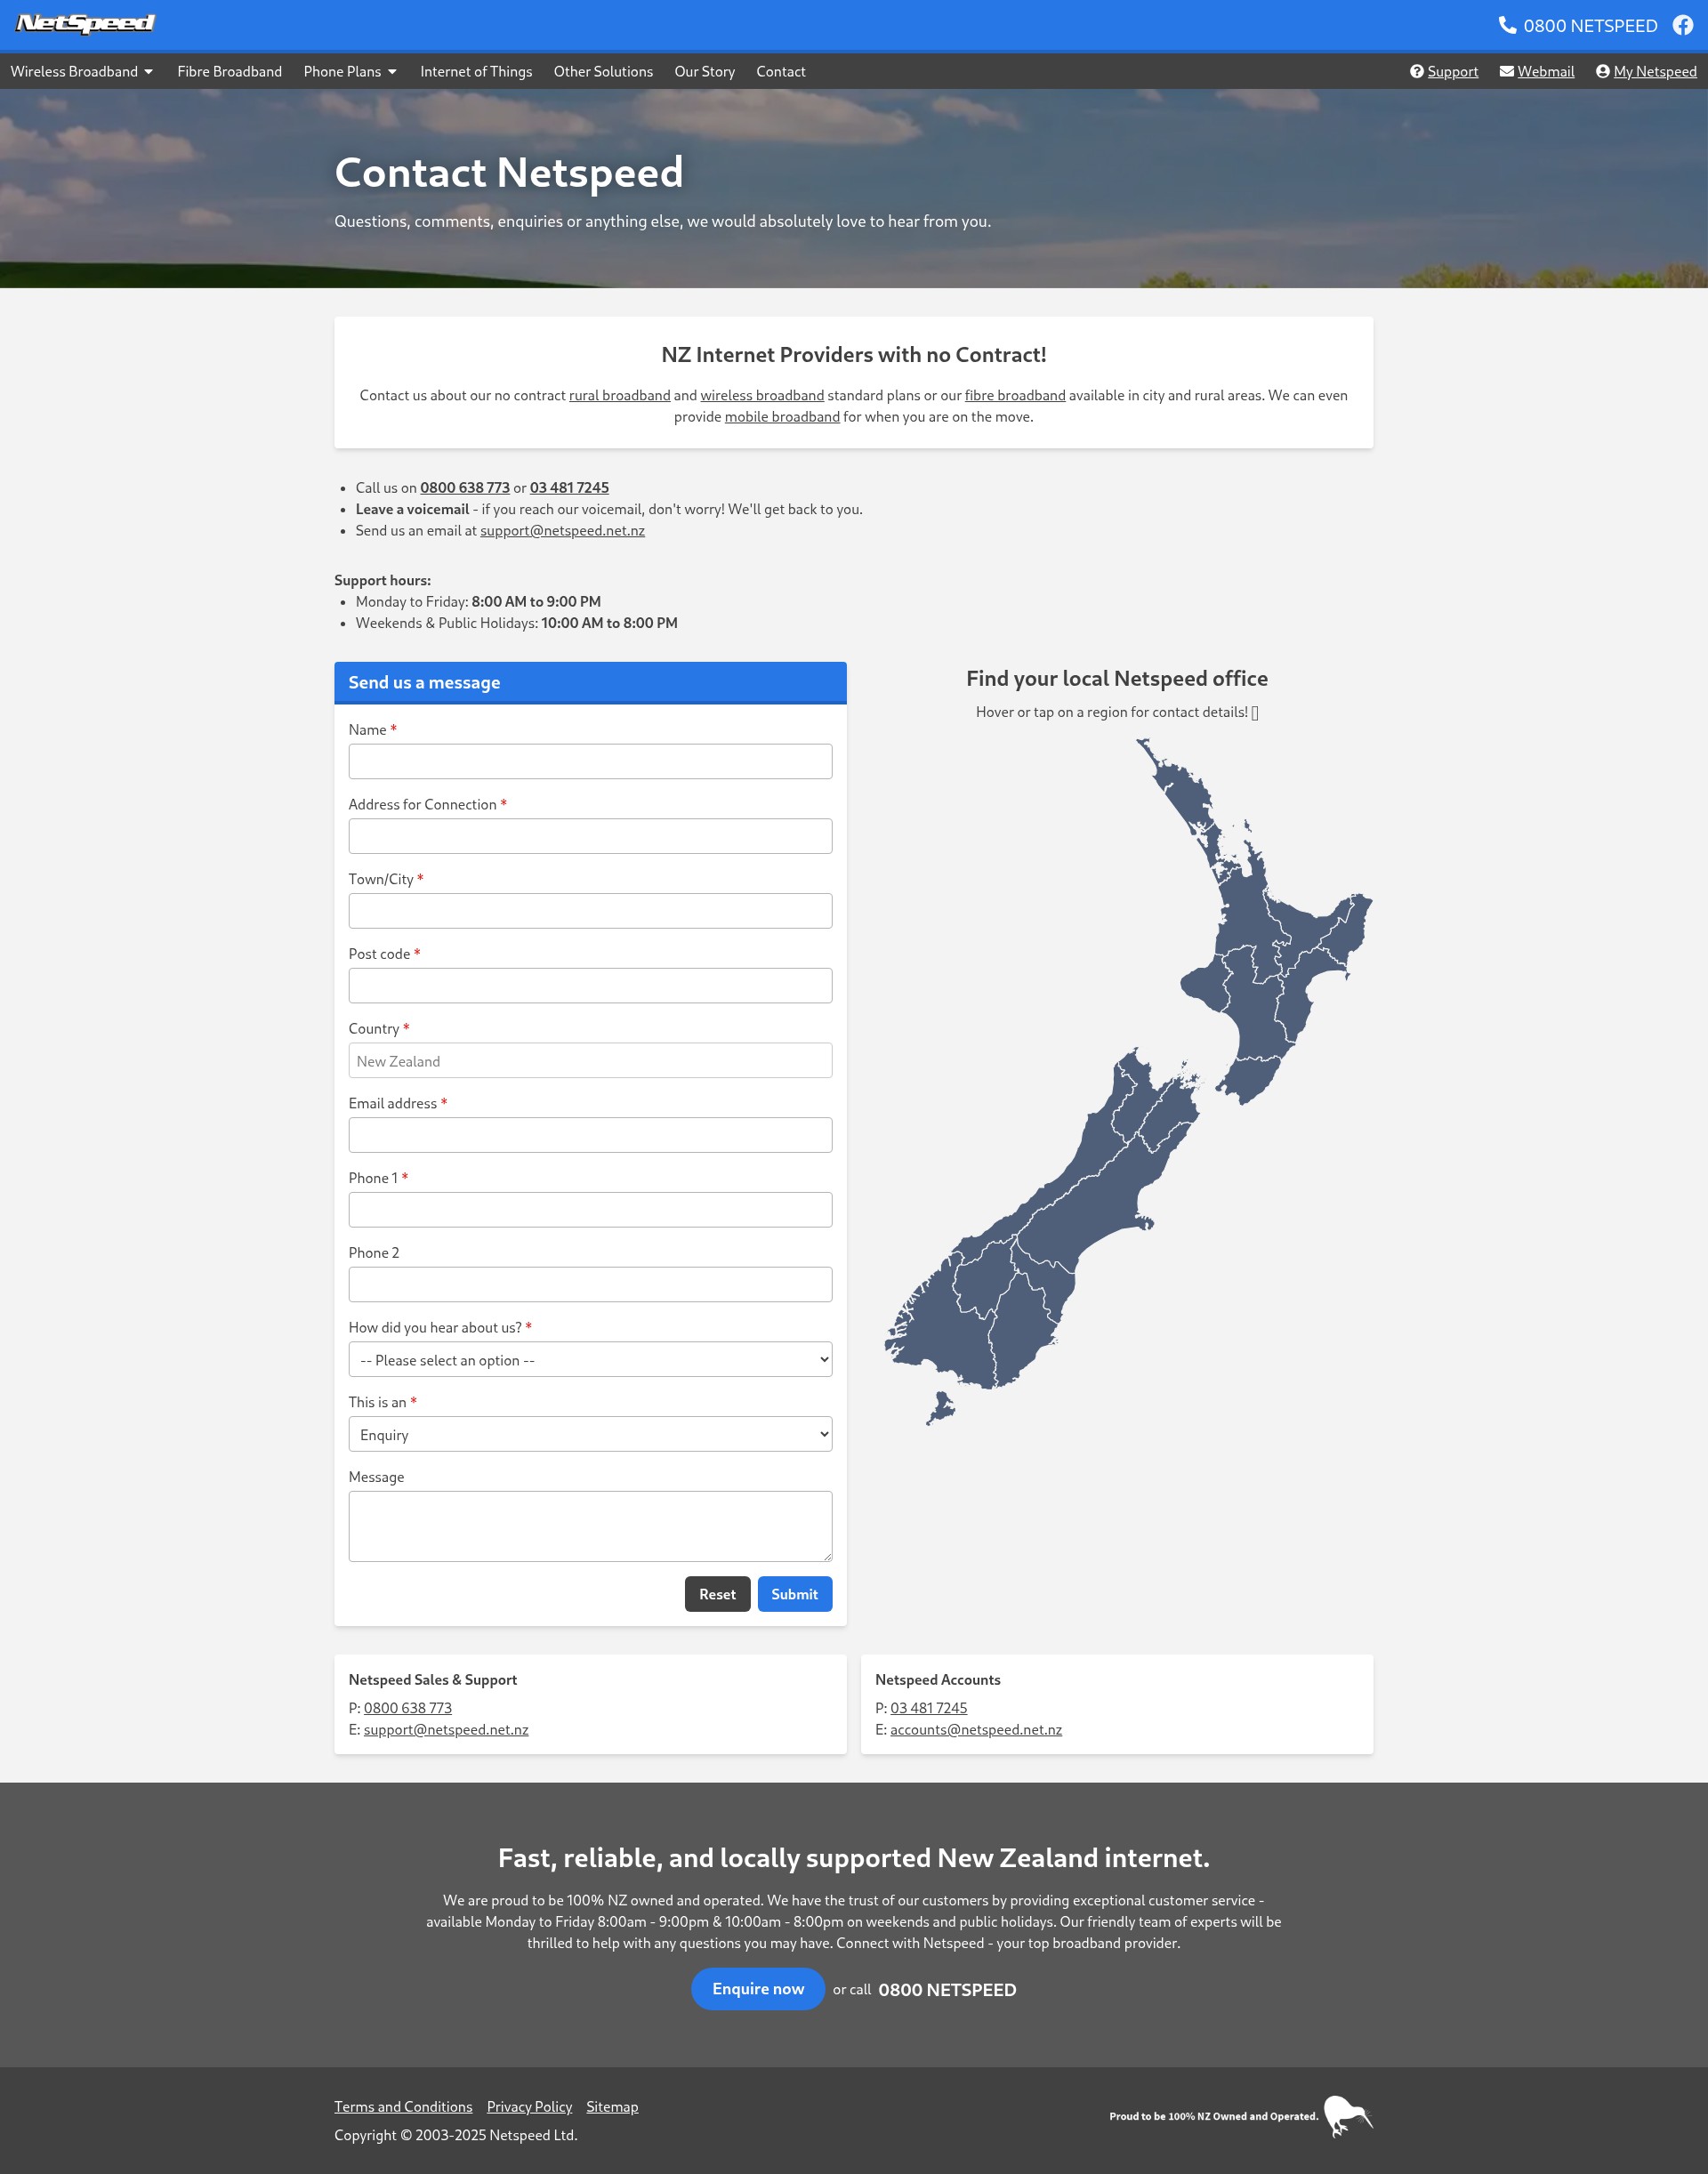Click the wireless broadband link in intro text
1708x2174 pixels.
point(762,395)
